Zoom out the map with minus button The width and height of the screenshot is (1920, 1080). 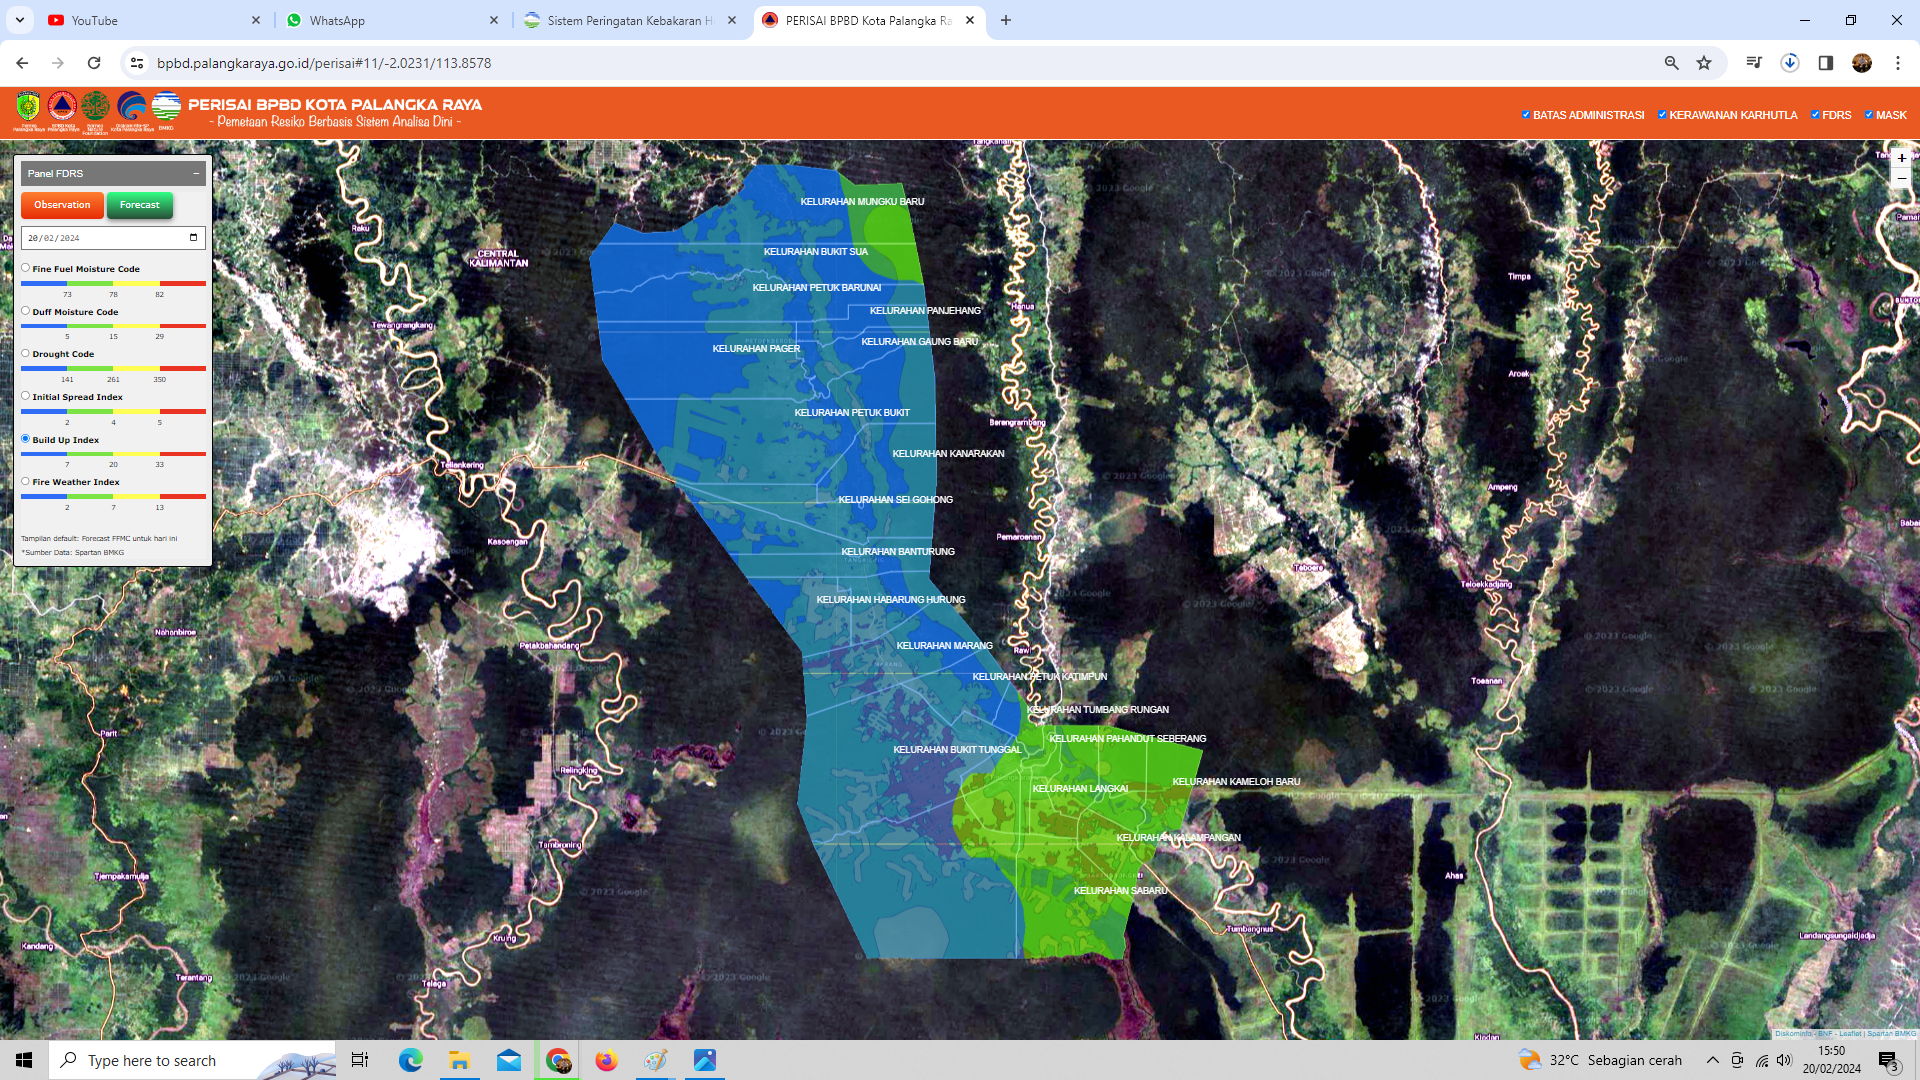coord(1901,178)
